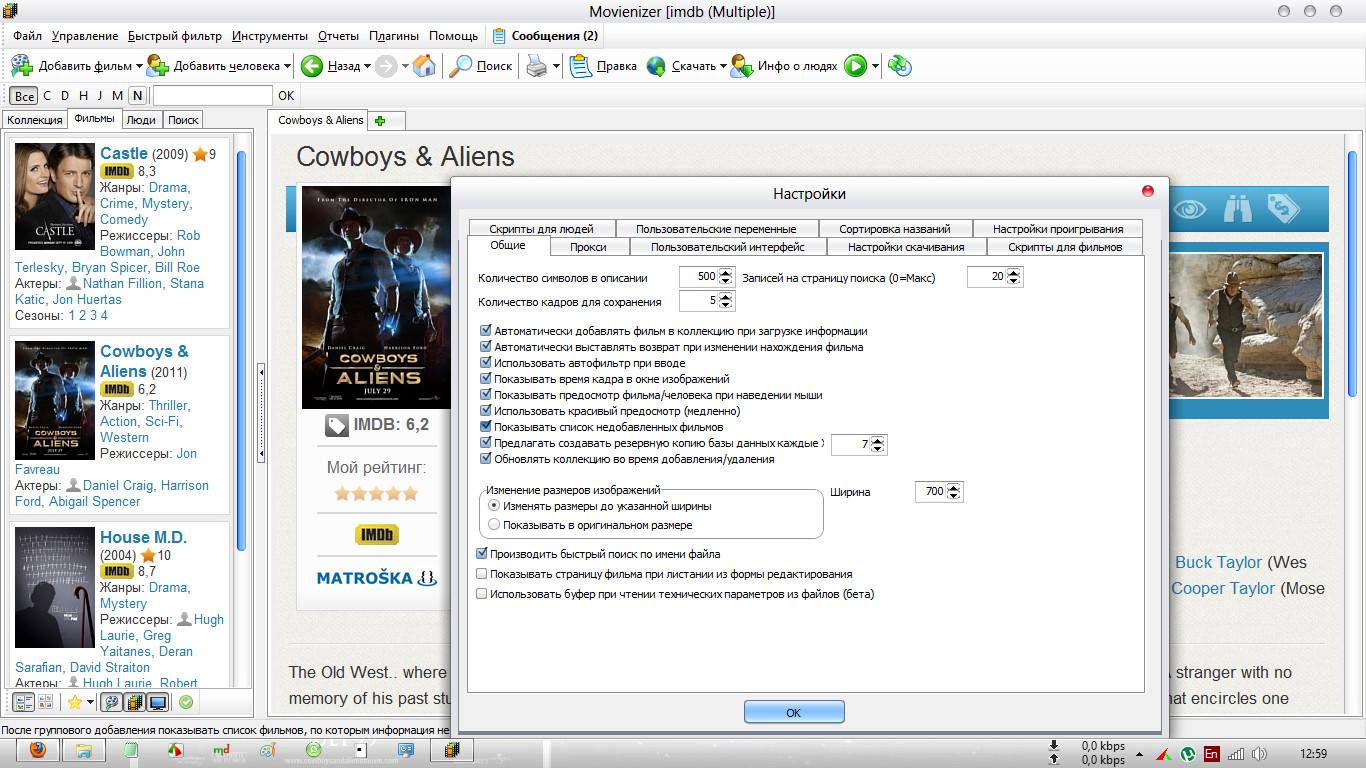The height and width of the screenshot is (768, 1366).
Task: Click the Правка edit clipboard icon
Action: pyautogui.click(x=580, y=66)
